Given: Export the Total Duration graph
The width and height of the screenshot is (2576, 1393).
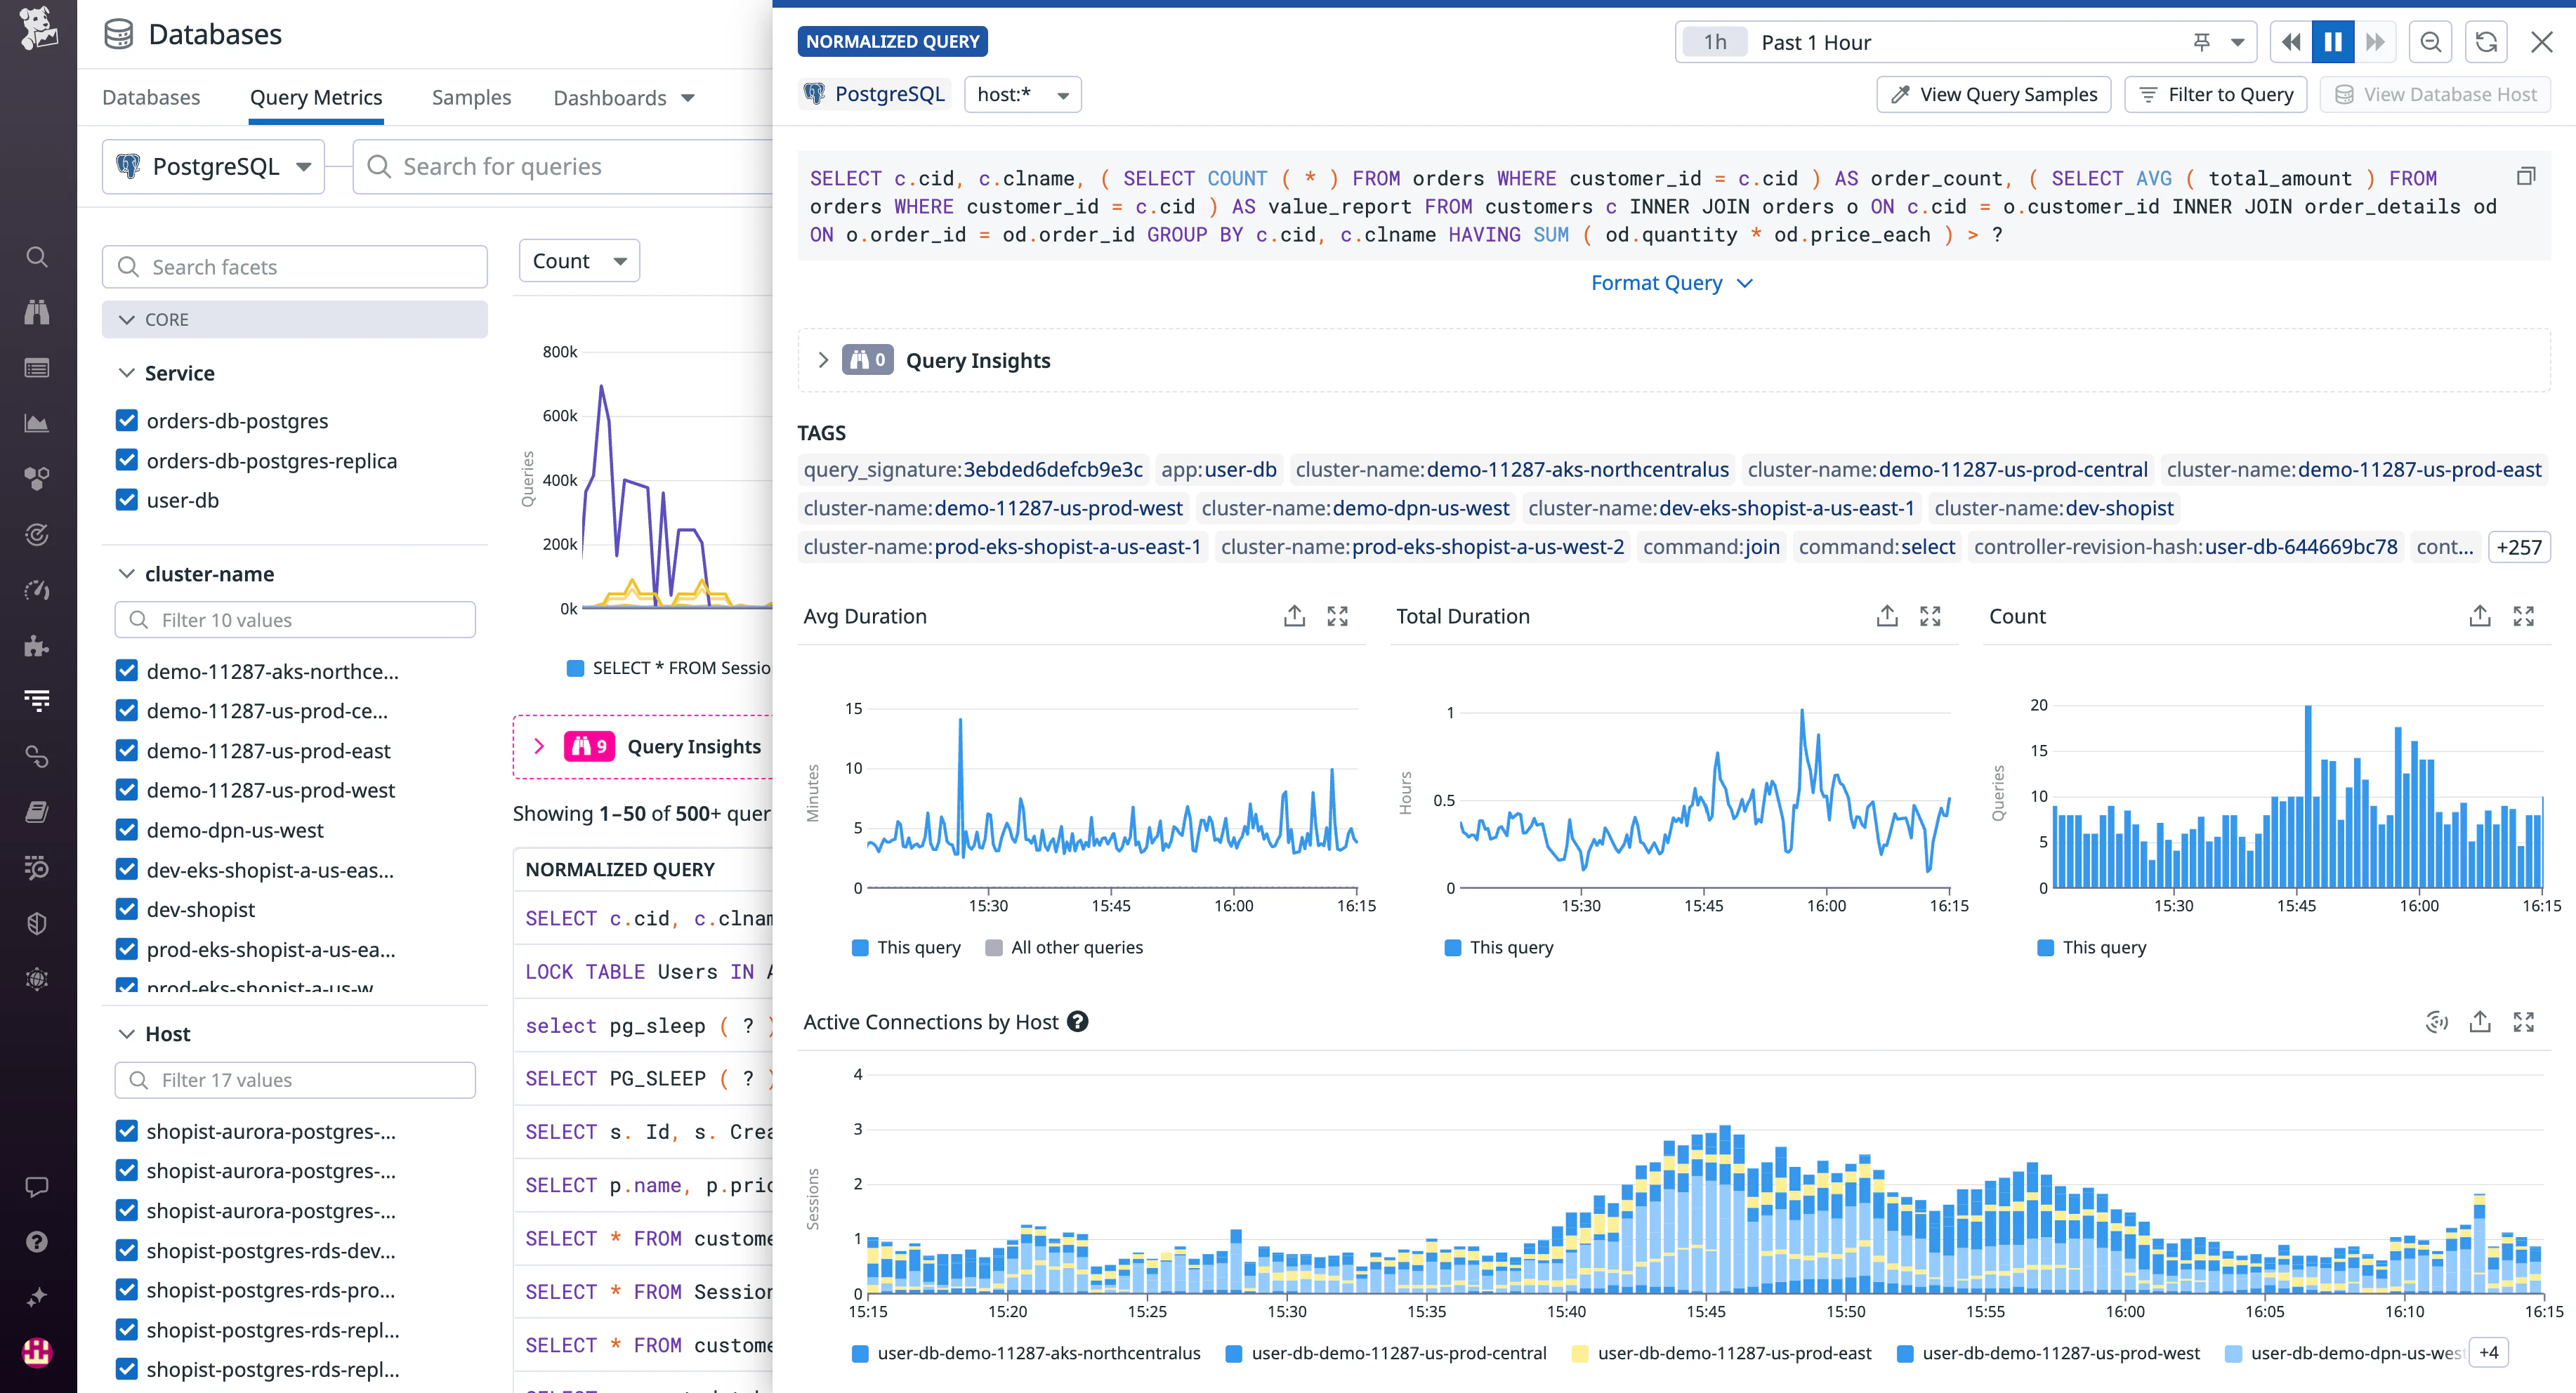Looking at the screenshot, I should click(1887, 616).
